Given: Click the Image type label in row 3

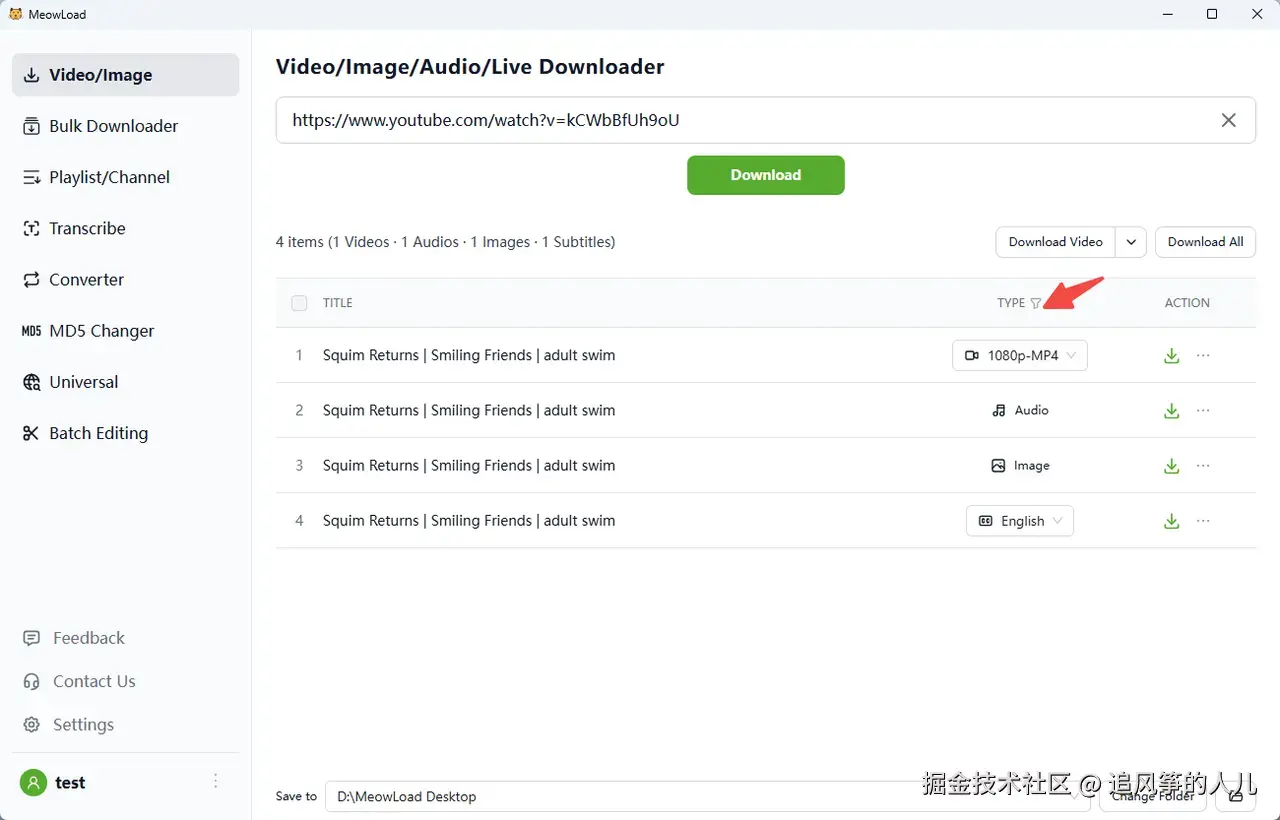Looking at the screenshot, I should tap(1020, 466).
